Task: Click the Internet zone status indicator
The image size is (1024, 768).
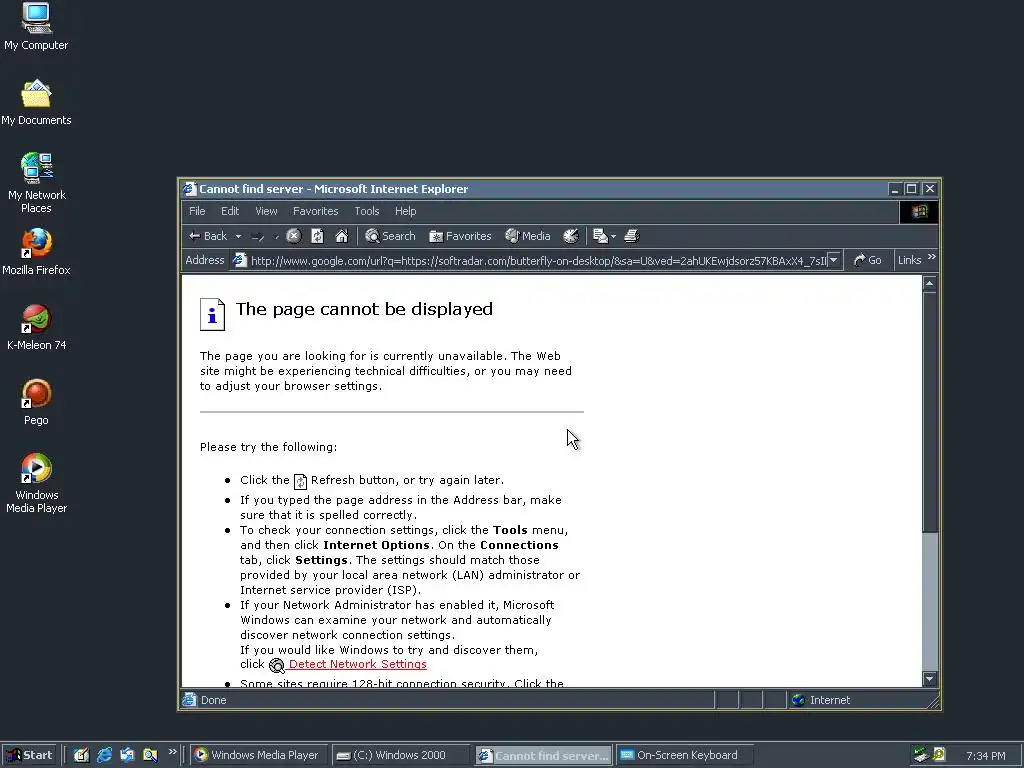Action: [x=823, y=700]
